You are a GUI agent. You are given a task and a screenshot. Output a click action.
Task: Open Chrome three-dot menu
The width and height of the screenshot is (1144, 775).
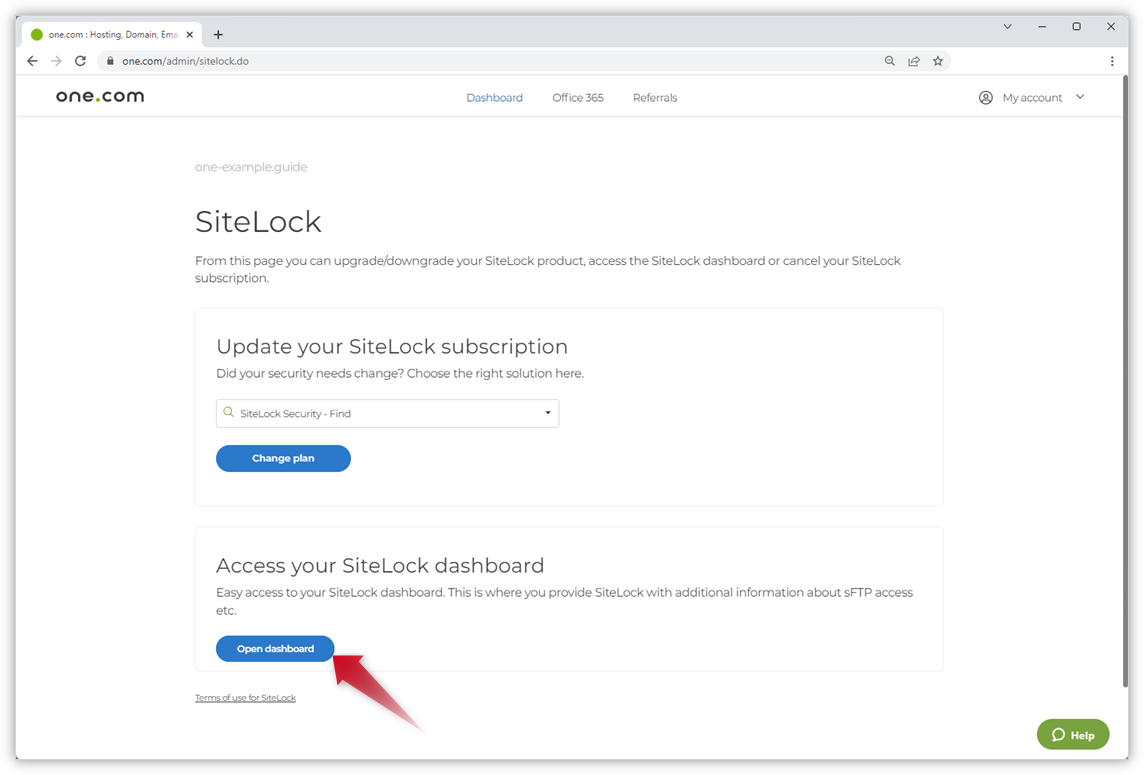click(x=1112, y=61)
